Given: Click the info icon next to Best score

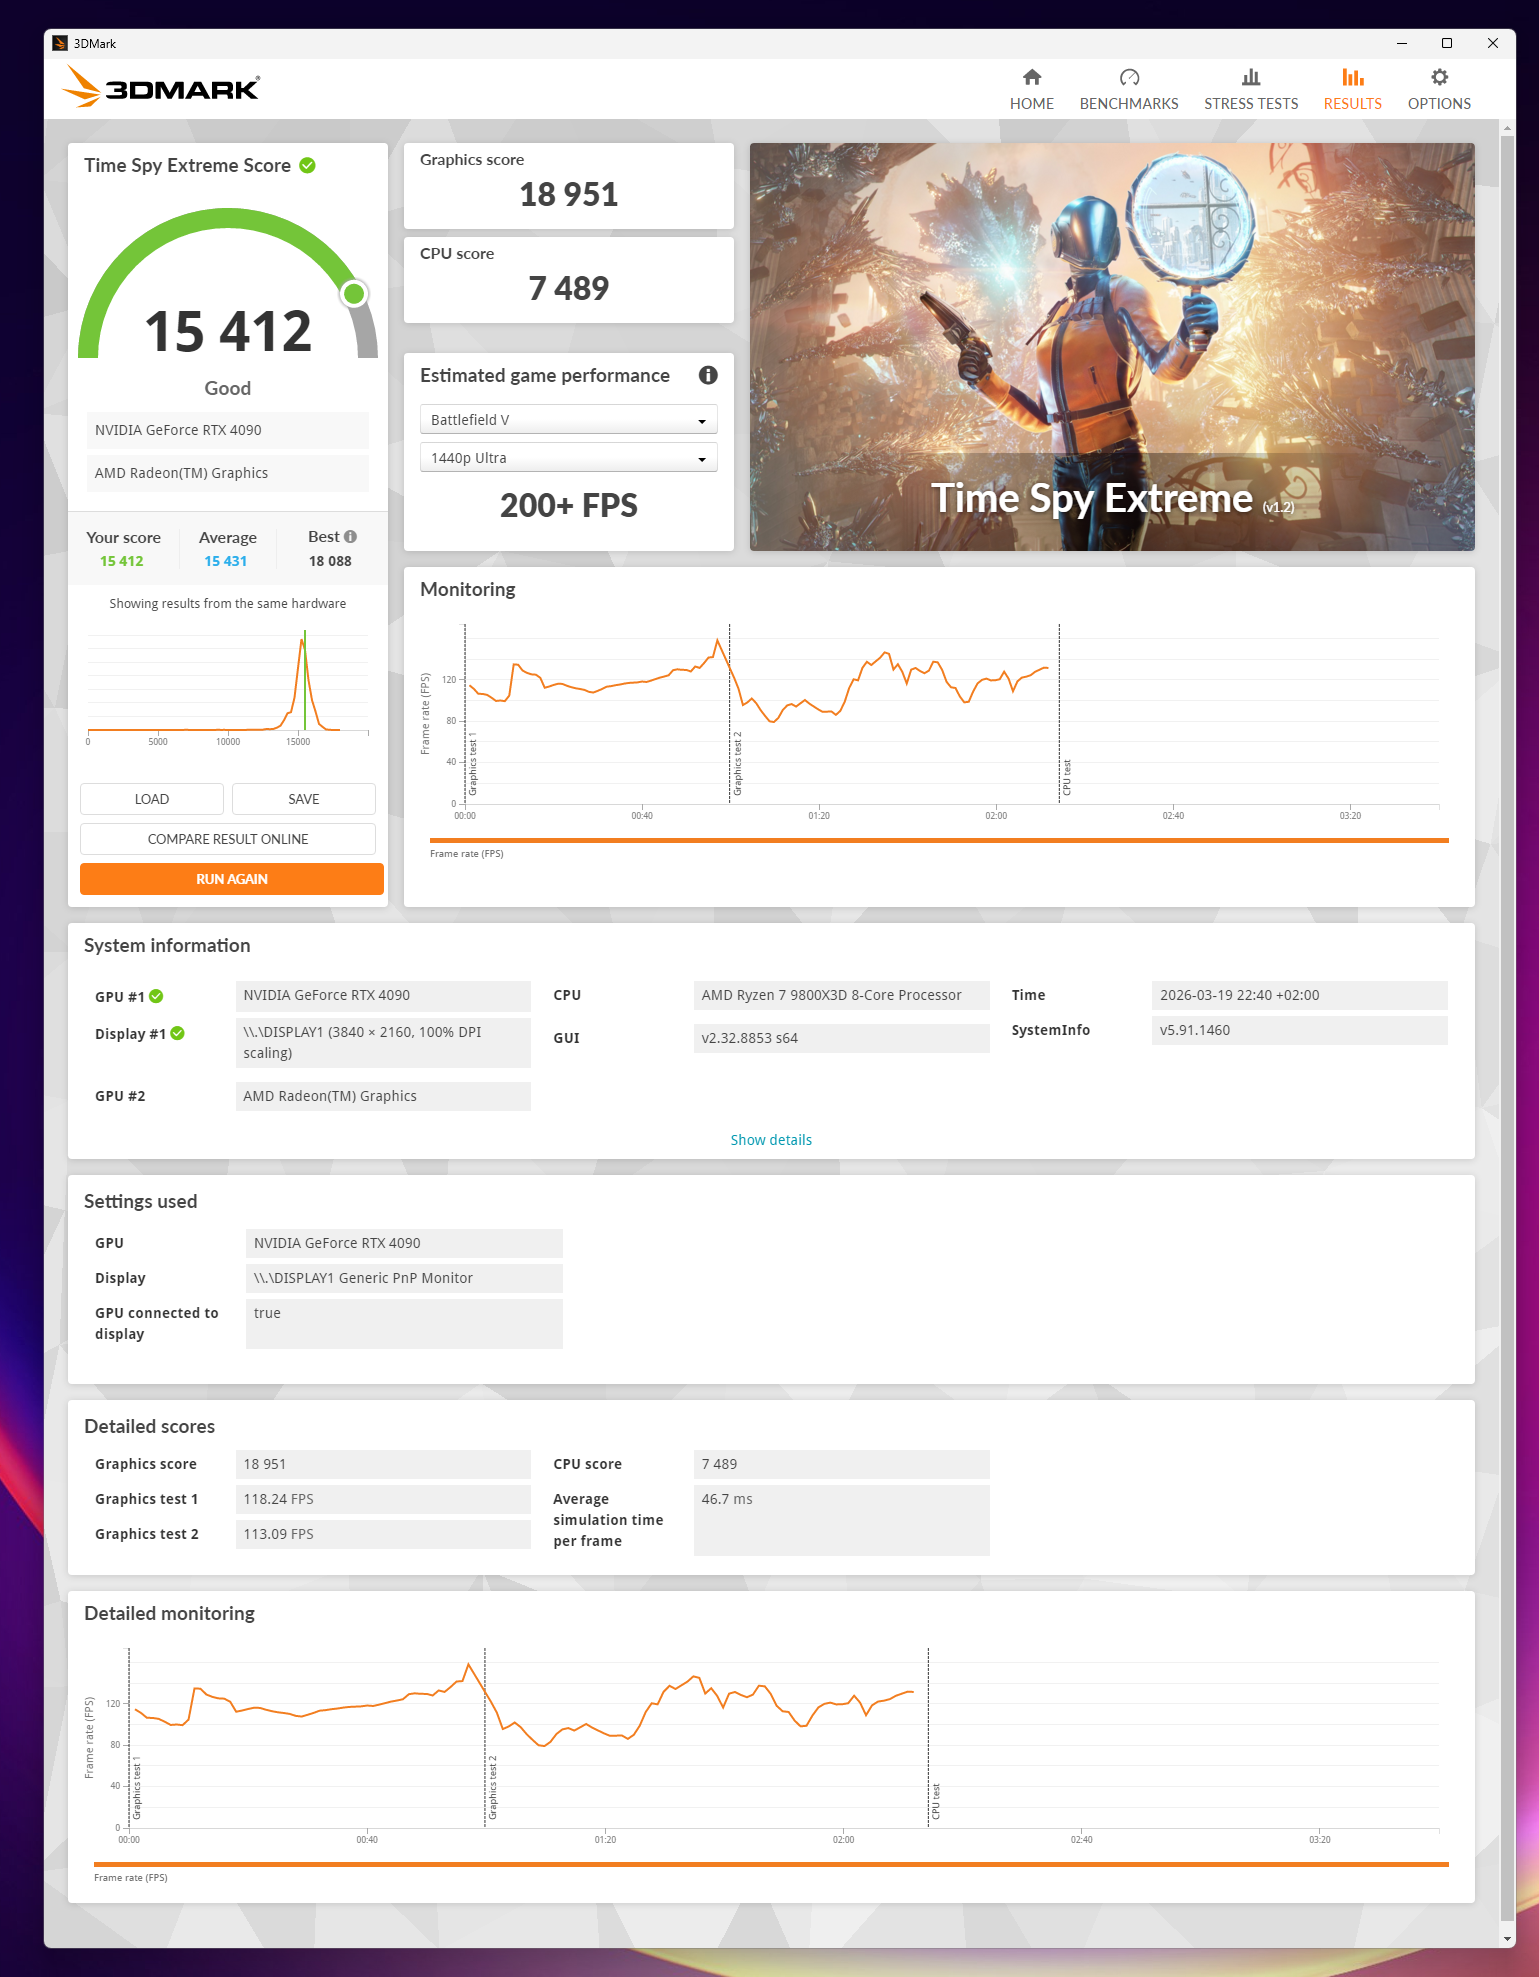Looking at the screenshot, I should [x=350, y=537].
